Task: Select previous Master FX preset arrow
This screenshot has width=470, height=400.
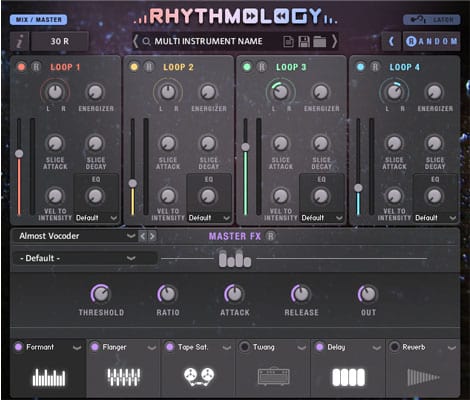Action: coord(143,236)
